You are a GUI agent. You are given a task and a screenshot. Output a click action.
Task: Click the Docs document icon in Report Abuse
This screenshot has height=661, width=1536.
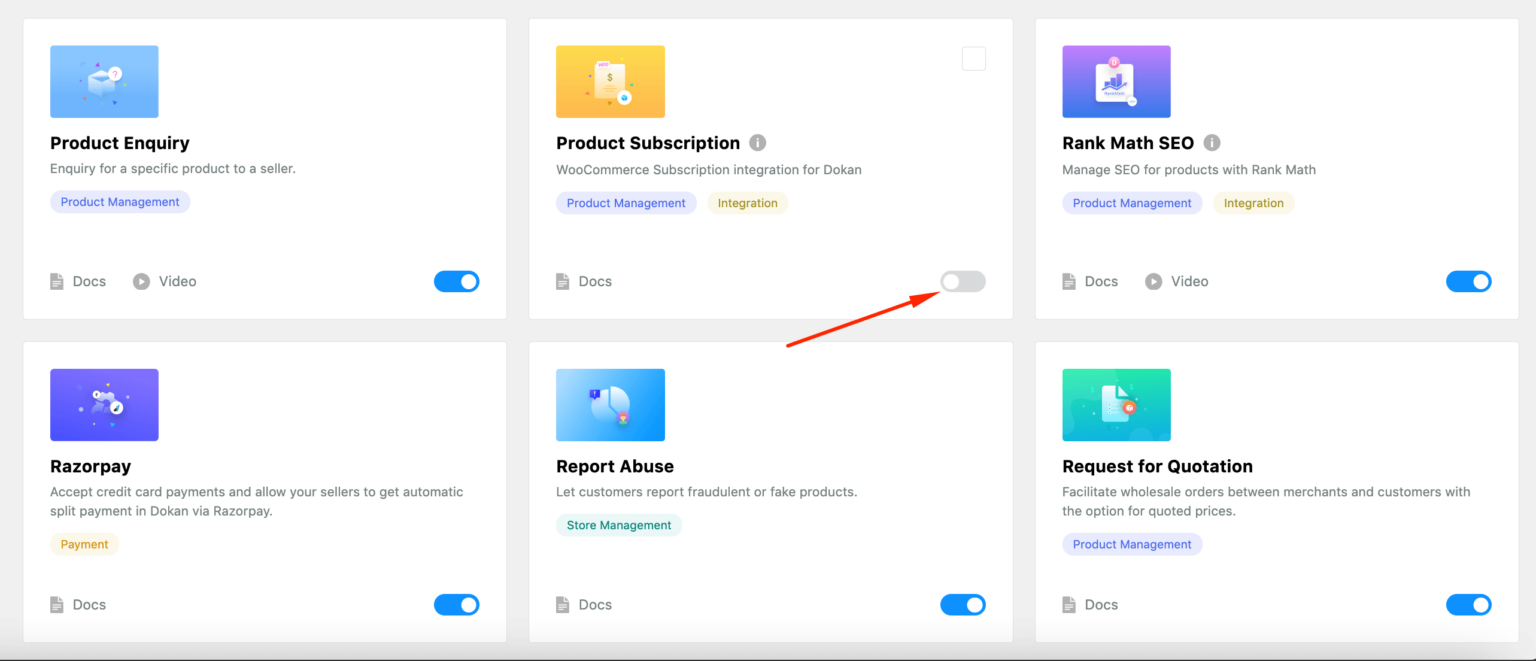pos(563,605)
